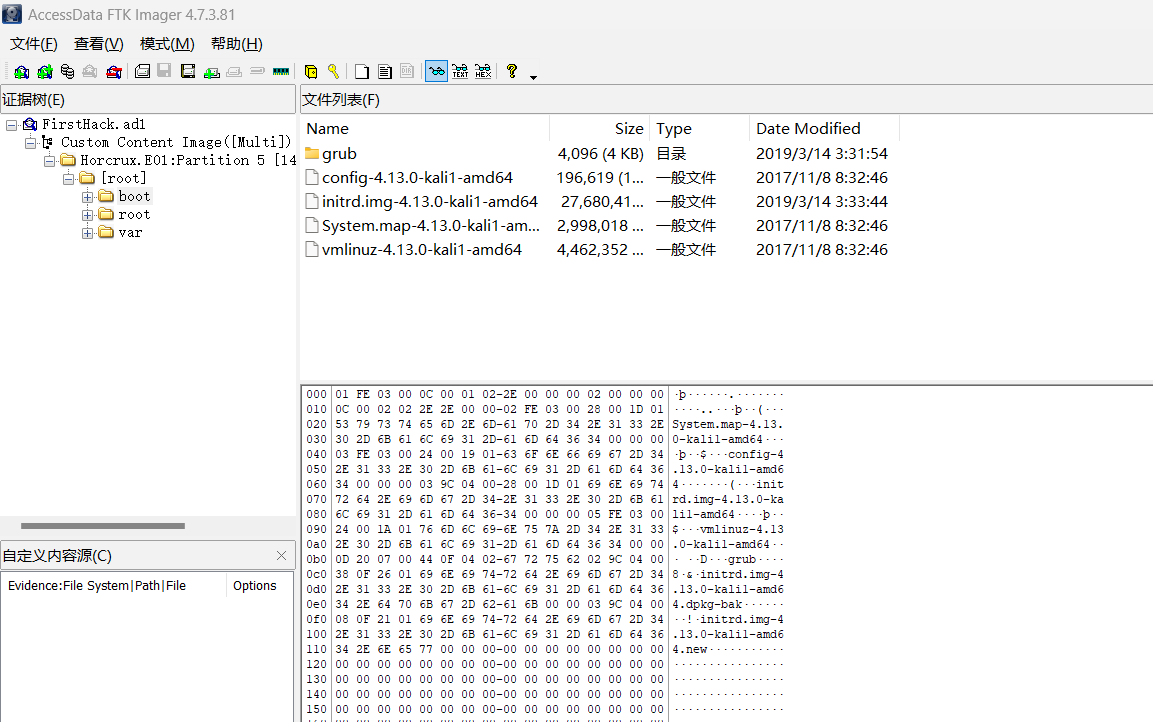The height and width of the screenshot is (722, 1153).
Task: Select vmlinuz-4.13.0-kali1-amd64 file
Action: point(421,250)
